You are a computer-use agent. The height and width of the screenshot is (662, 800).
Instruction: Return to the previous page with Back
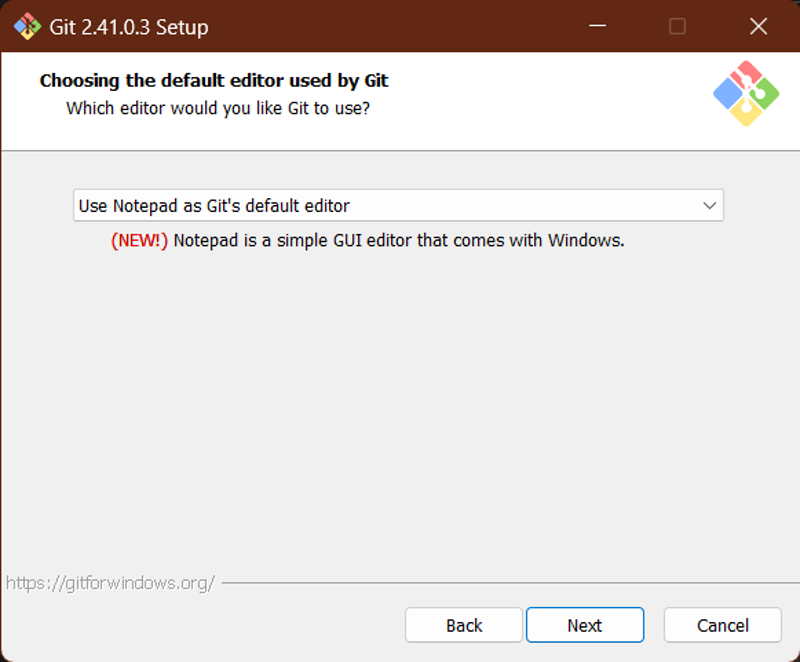click(x=464, y=625)
